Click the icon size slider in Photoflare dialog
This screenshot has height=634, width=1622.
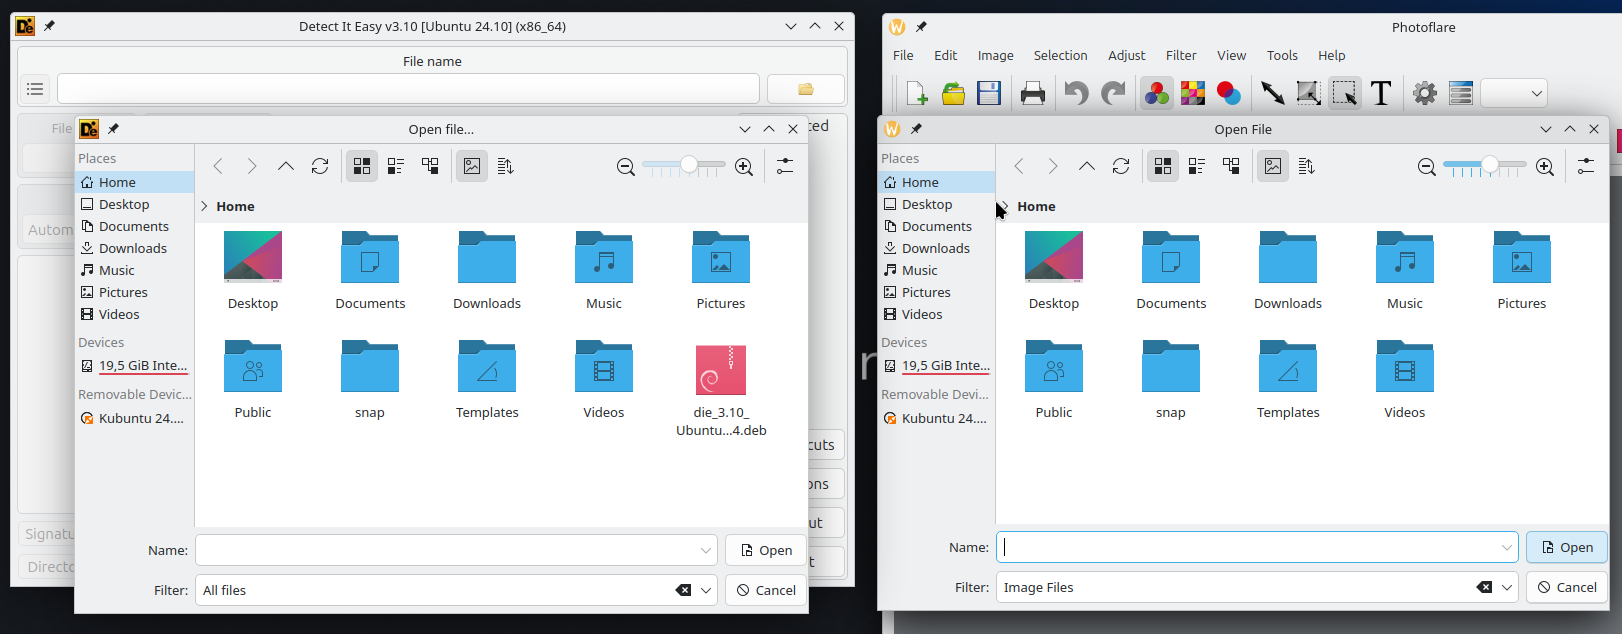(1486, 166)
